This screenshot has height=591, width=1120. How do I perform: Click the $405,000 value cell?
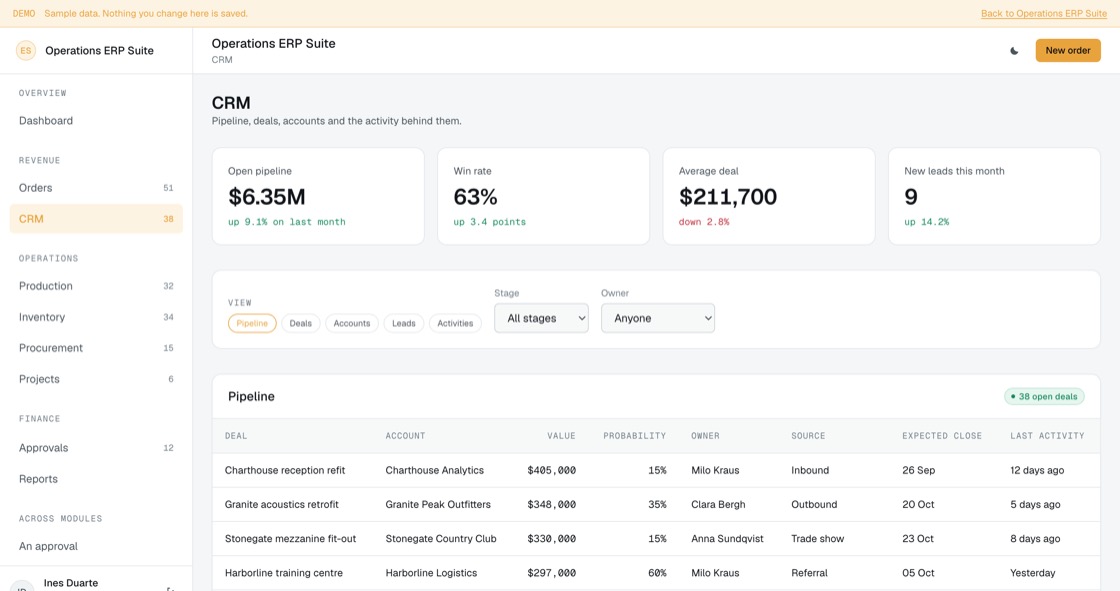click(x=551, y=470)
